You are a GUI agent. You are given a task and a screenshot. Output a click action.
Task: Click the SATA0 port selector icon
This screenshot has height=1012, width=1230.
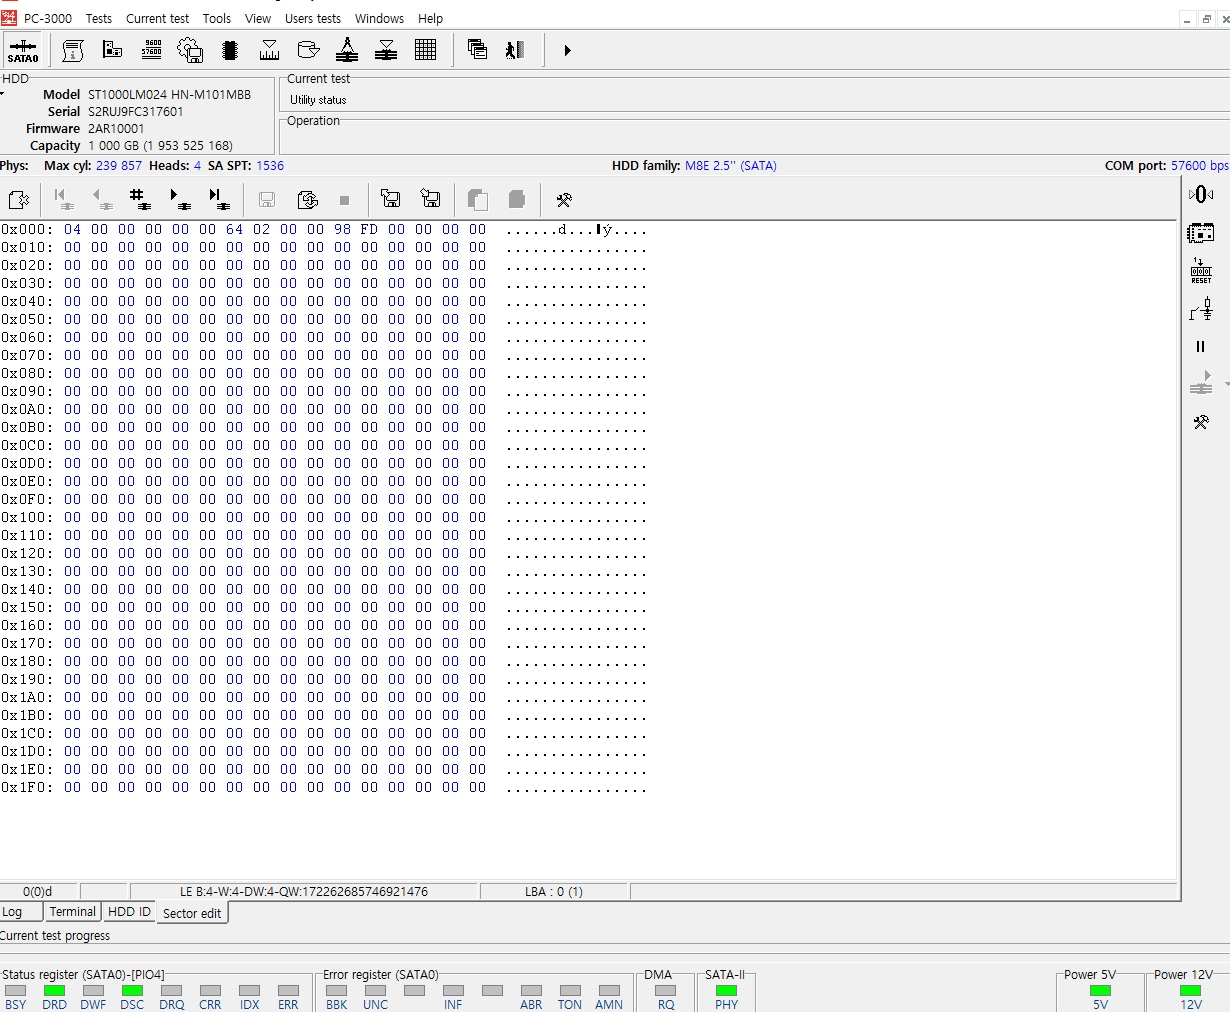click(x=22, y=50)
